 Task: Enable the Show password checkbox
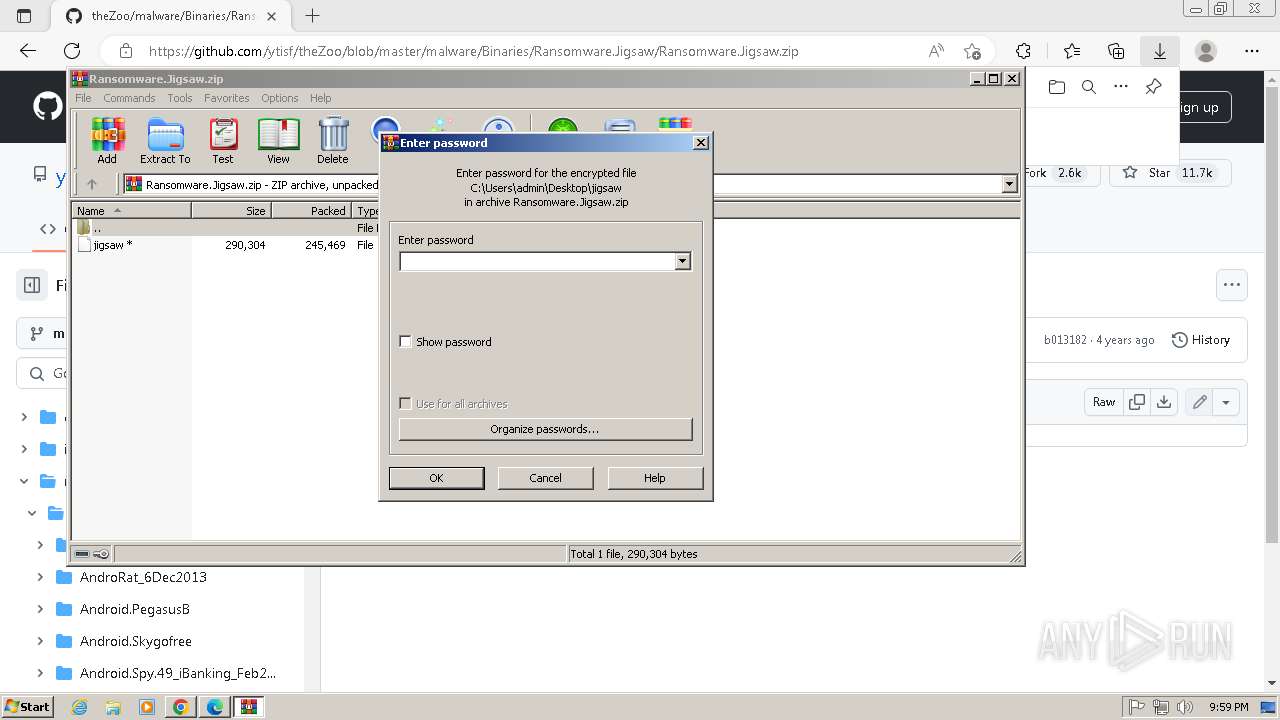[x=405, y=342]
